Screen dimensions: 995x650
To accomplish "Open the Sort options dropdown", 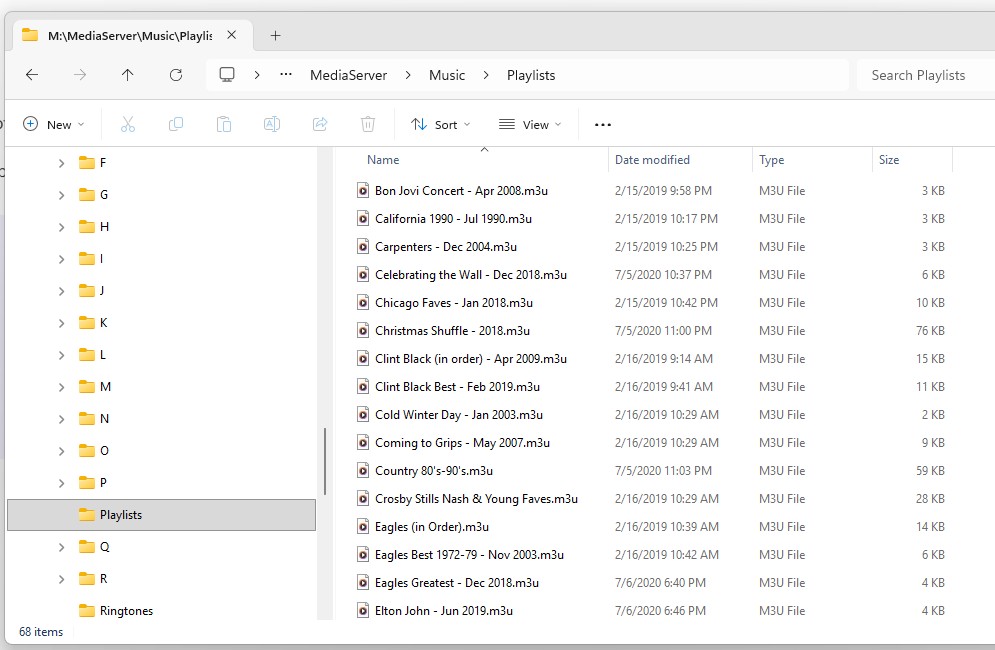I will pos(441,124).
